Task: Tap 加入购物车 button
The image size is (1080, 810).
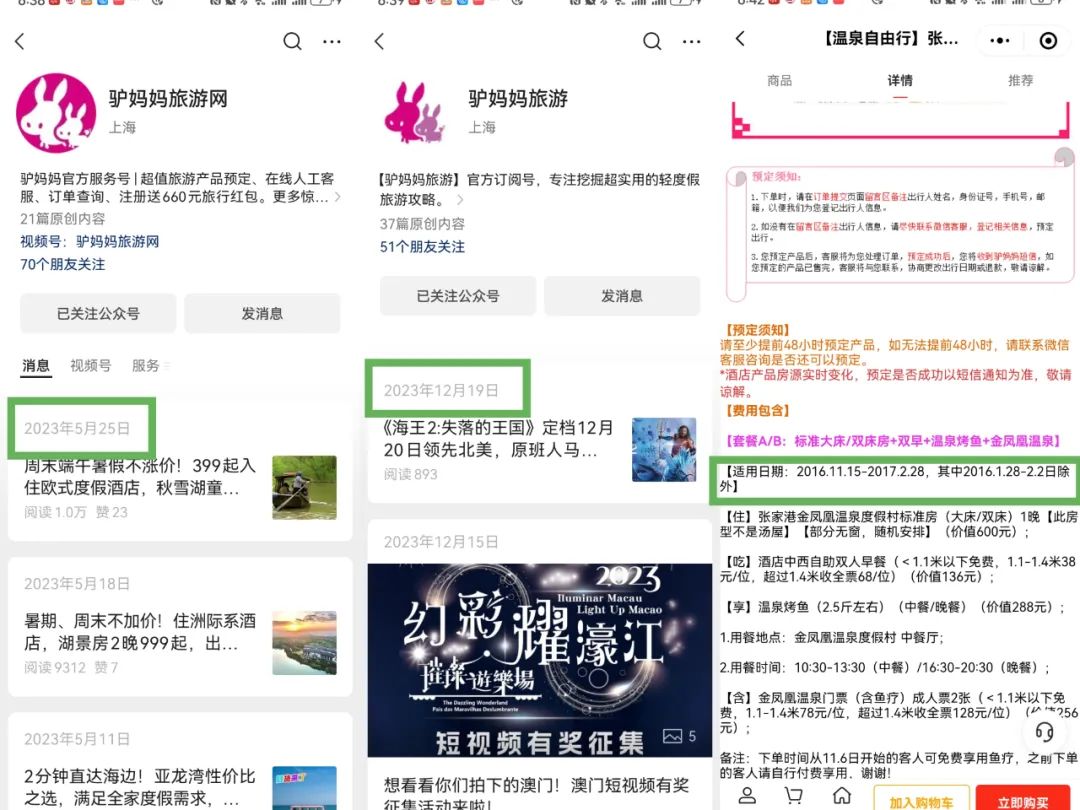Action: [922, 799]
